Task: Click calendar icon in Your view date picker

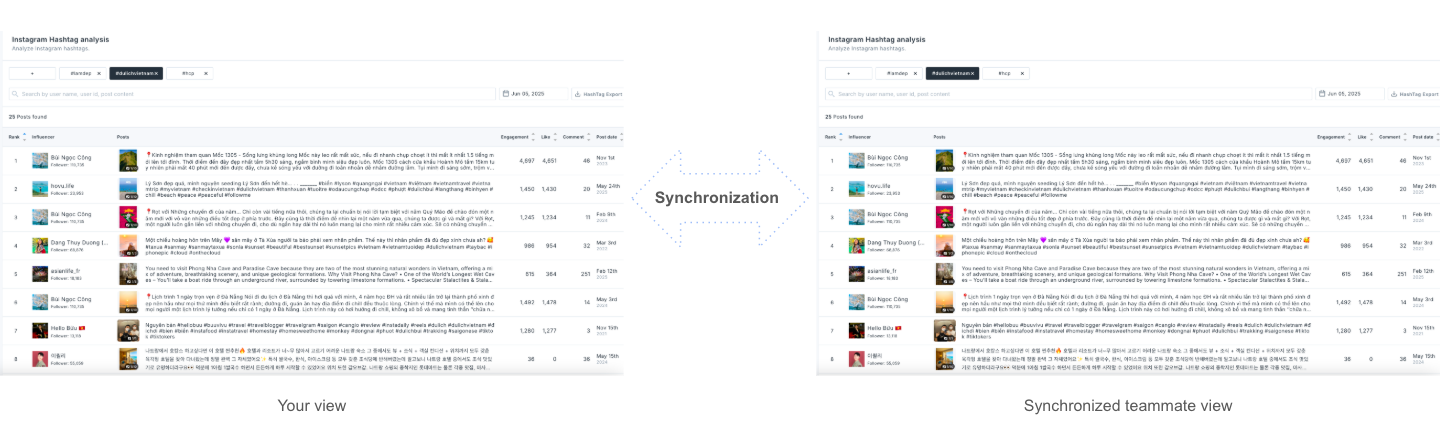Action: (x=507, y=94)
